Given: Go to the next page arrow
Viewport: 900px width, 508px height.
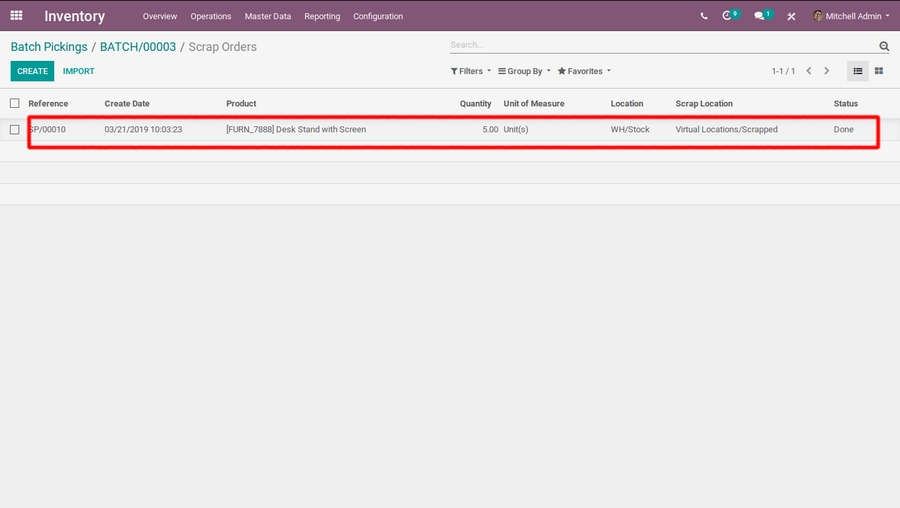Looking at the screenshot, I should pyautogui.click(x=827, y=71).
